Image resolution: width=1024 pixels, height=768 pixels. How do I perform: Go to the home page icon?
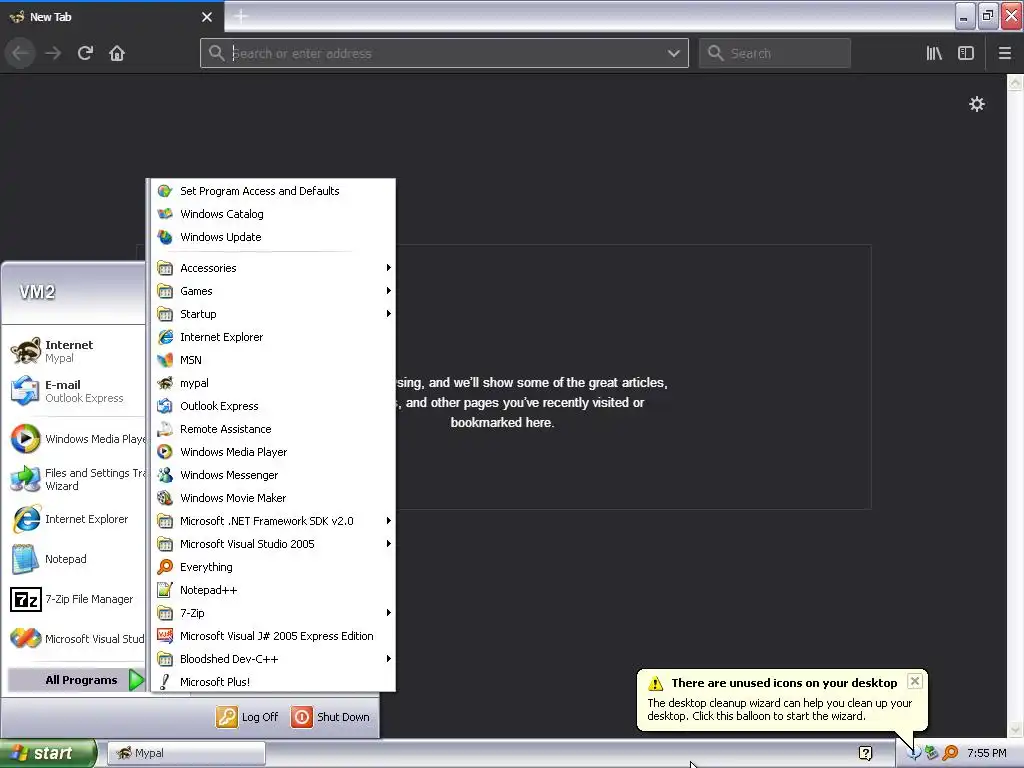pos(117,53)
